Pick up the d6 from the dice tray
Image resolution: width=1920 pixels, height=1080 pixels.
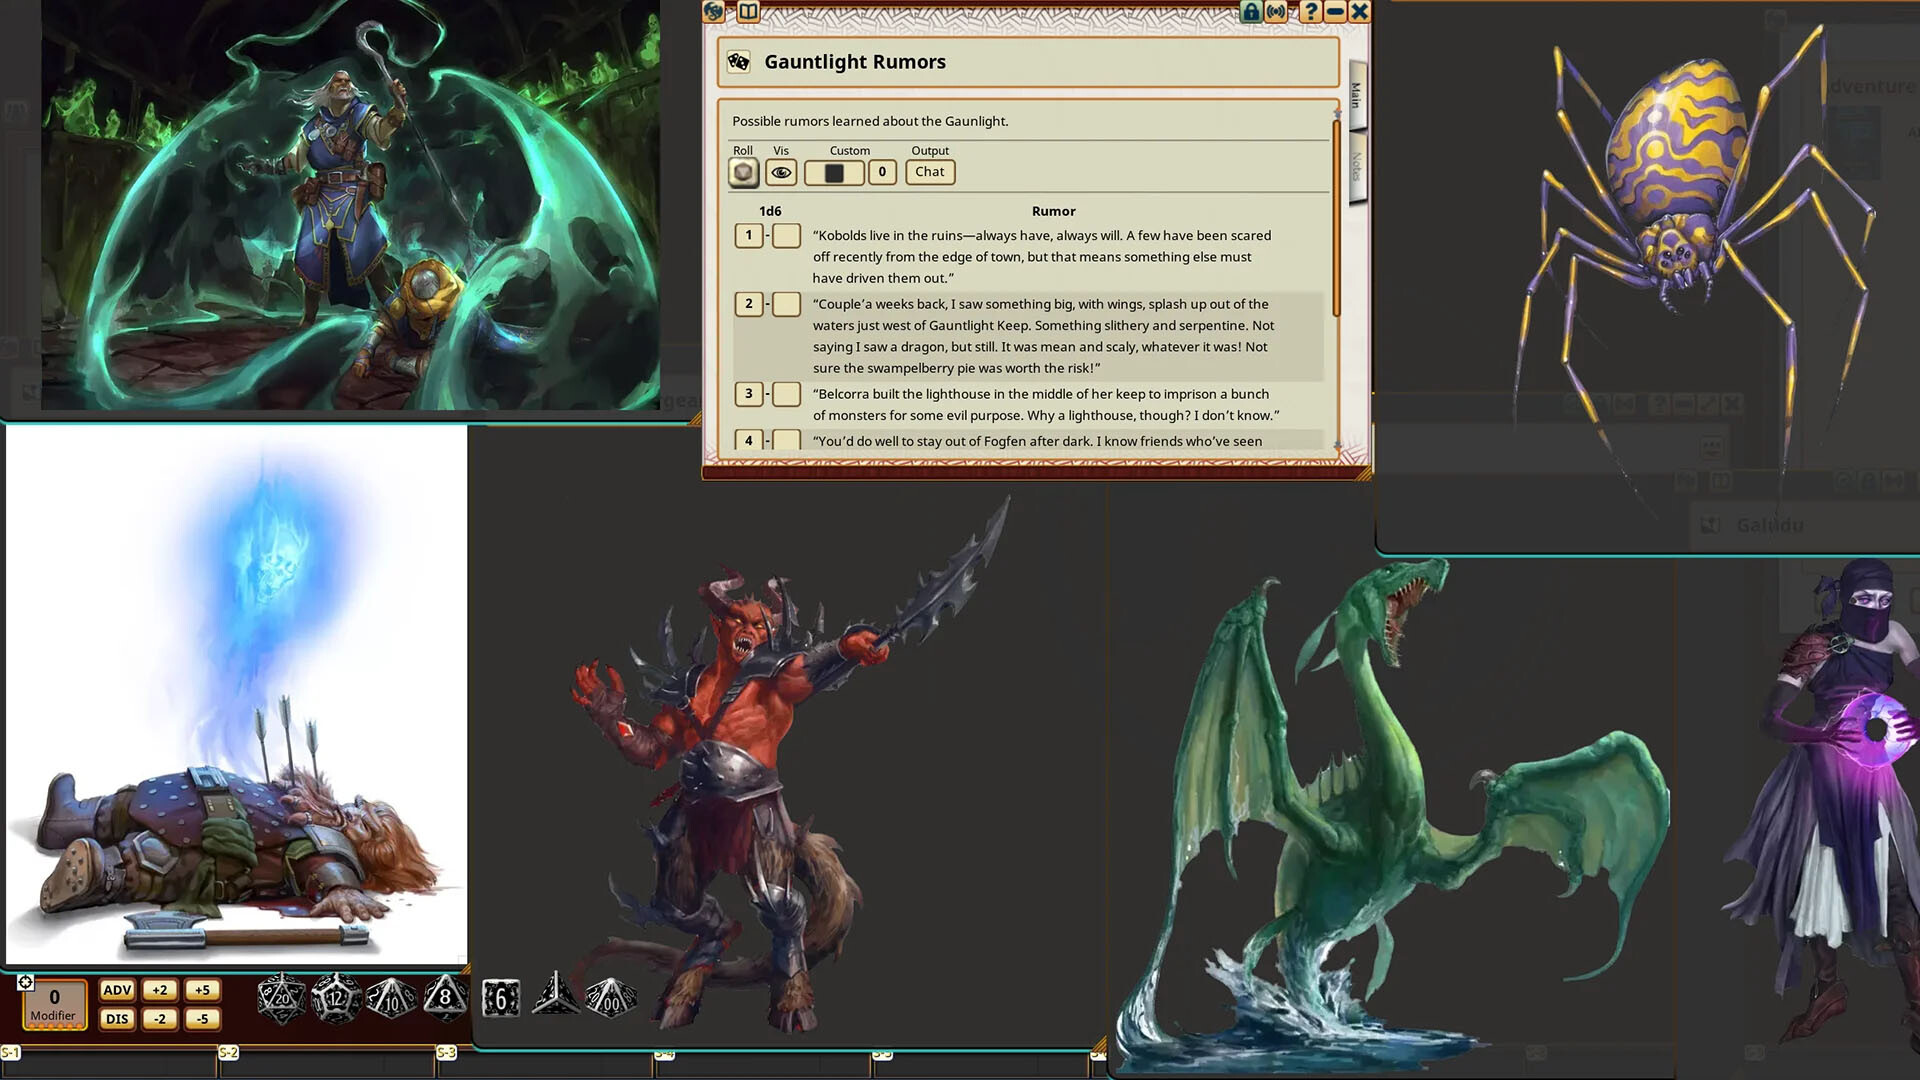coord(501,996)
